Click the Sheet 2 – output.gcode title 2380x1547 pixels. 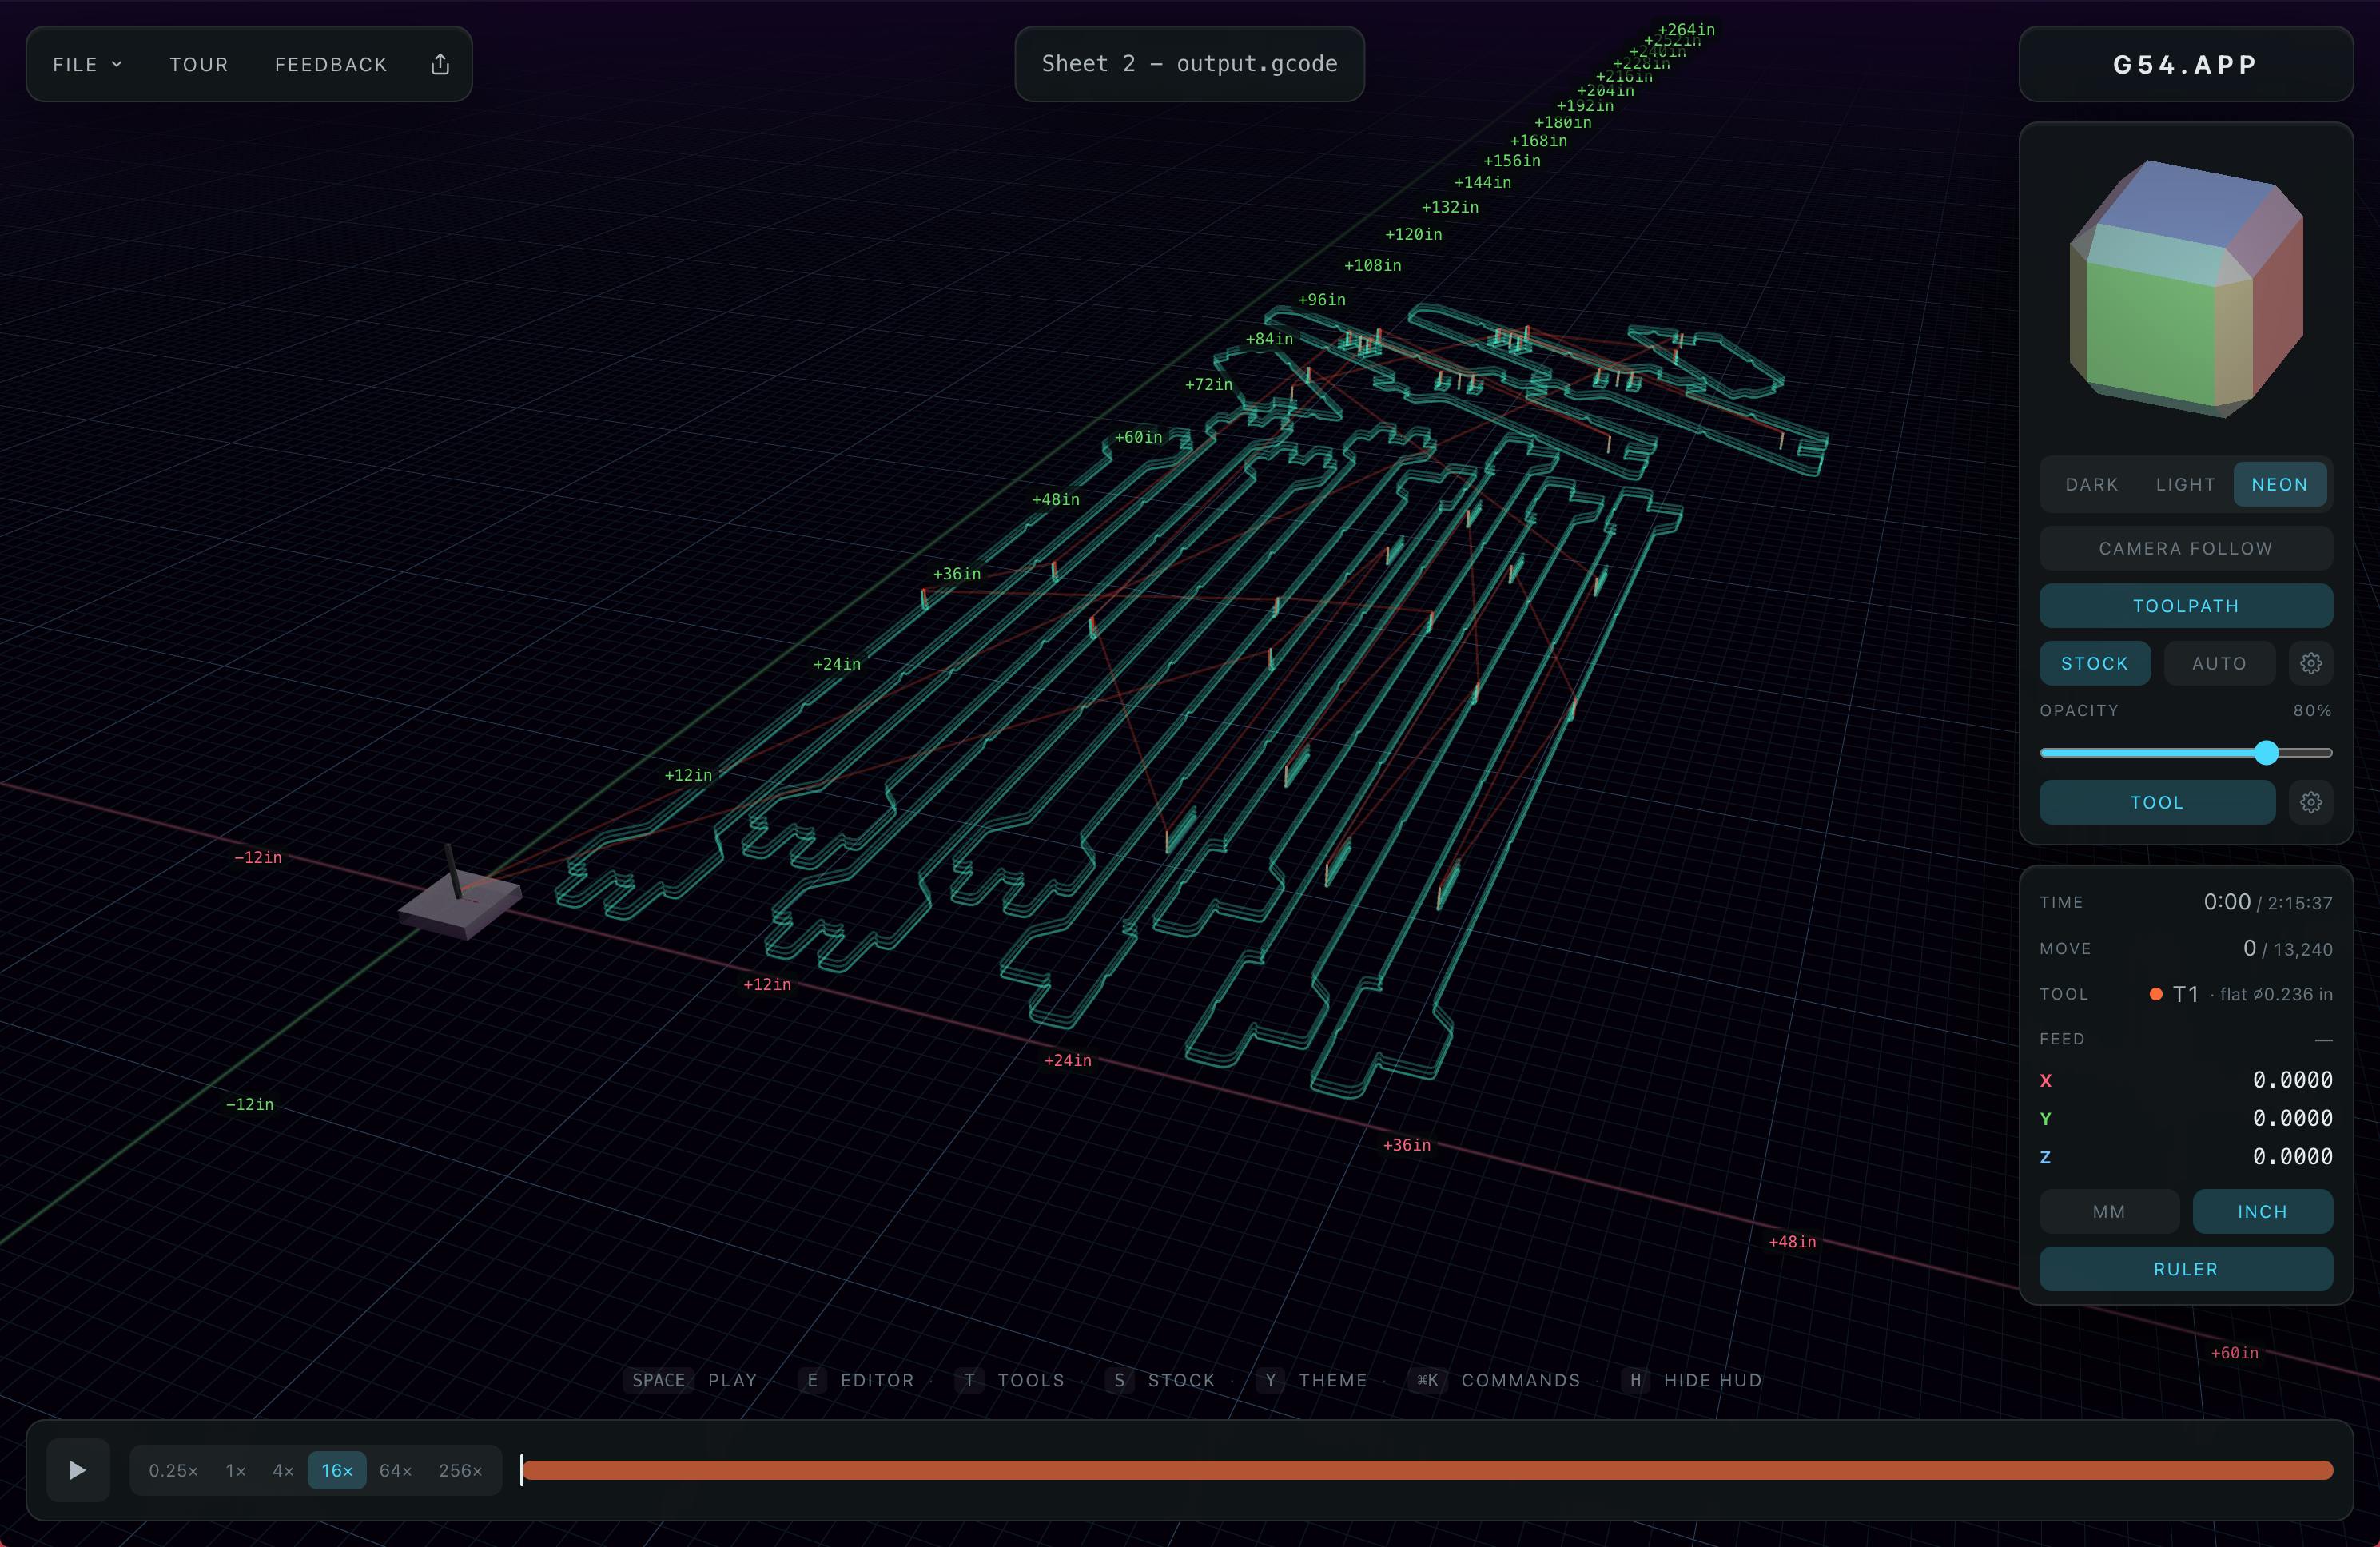[1189, 64]
